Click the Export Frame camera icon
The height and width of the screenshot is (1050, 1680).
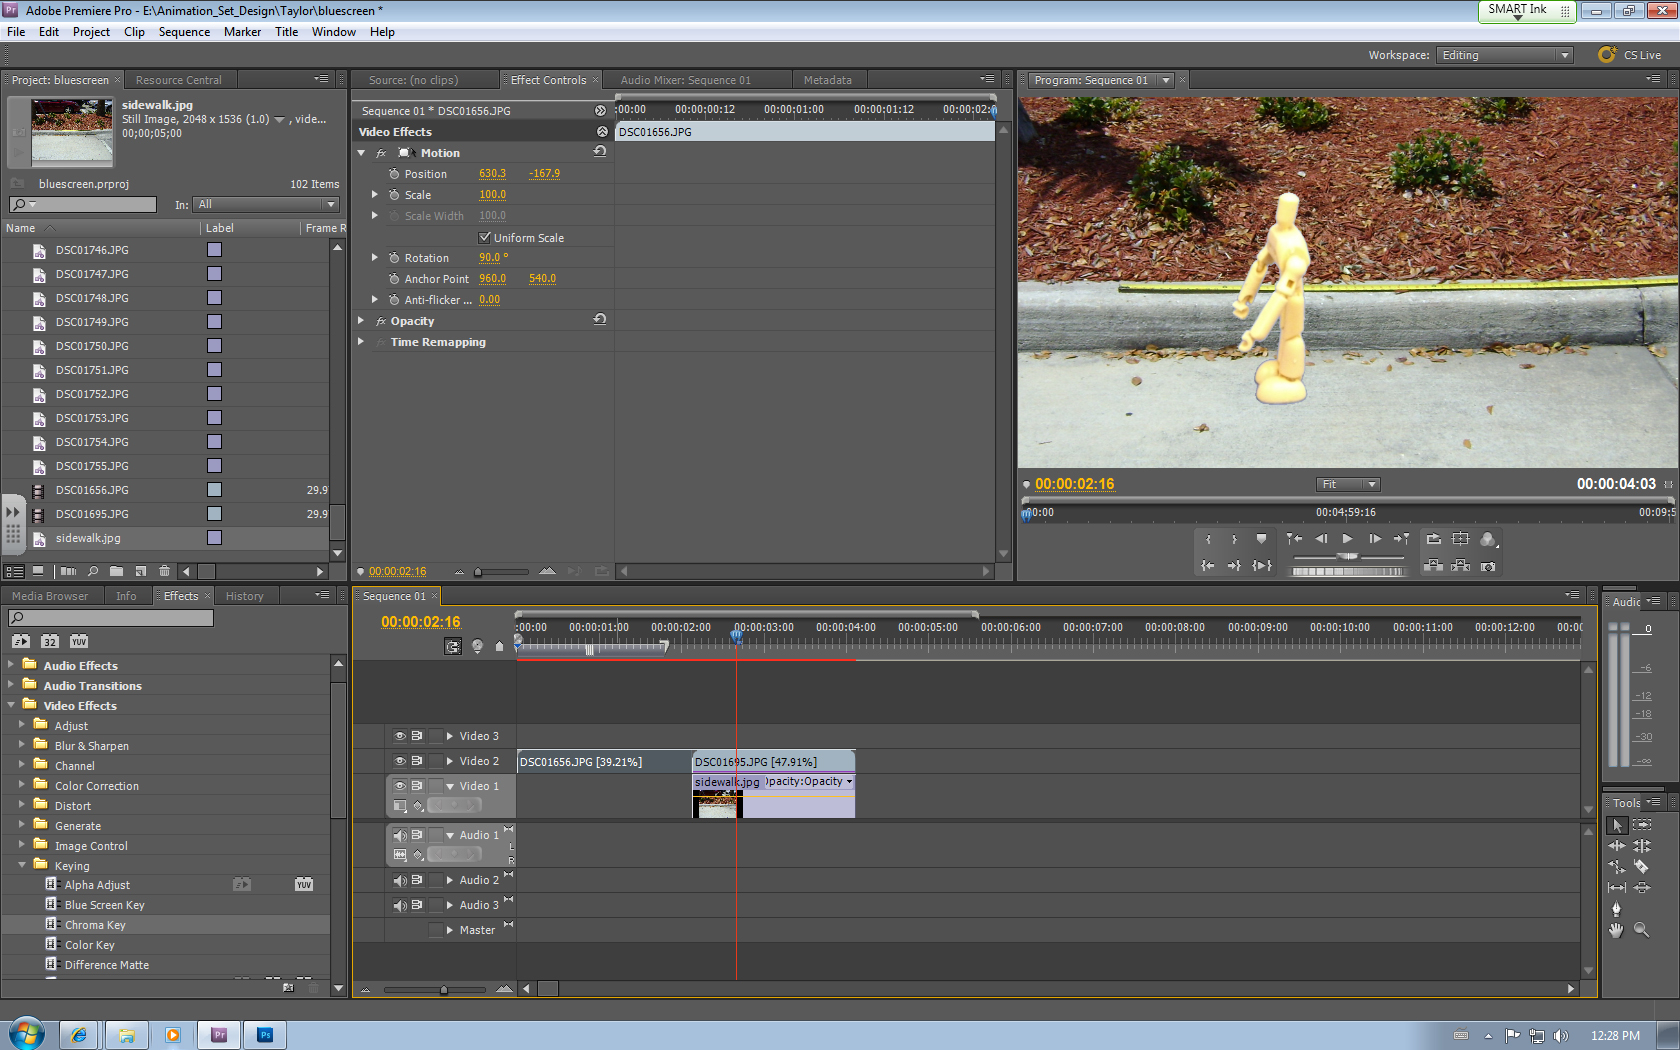point(1488,567)
